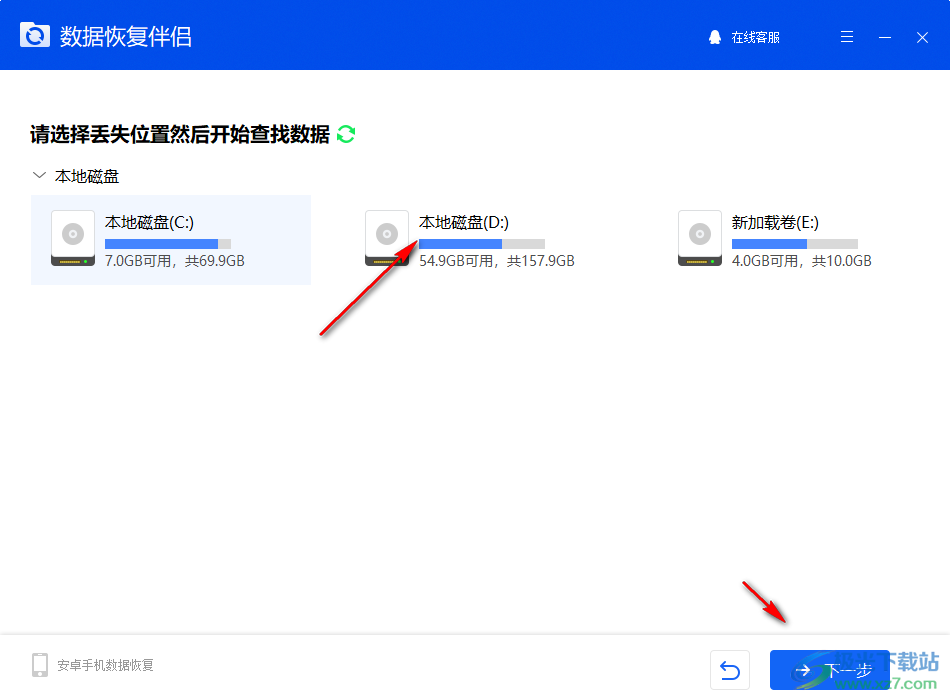Open the hamburger menu
Image resolution: width=950 pixels, height=700 pixels.
click(x=847, y=36)
